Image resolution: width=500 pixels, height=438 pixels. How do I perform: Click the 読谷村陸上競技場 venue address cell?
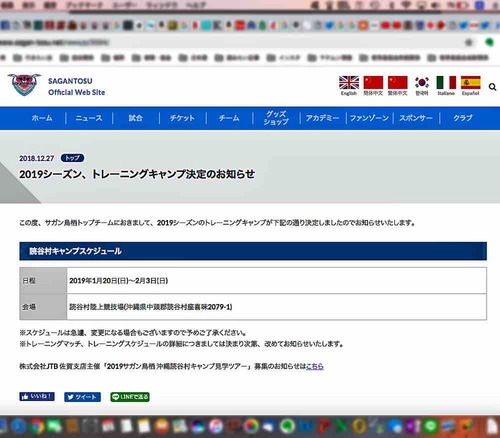tap(276, 307)
